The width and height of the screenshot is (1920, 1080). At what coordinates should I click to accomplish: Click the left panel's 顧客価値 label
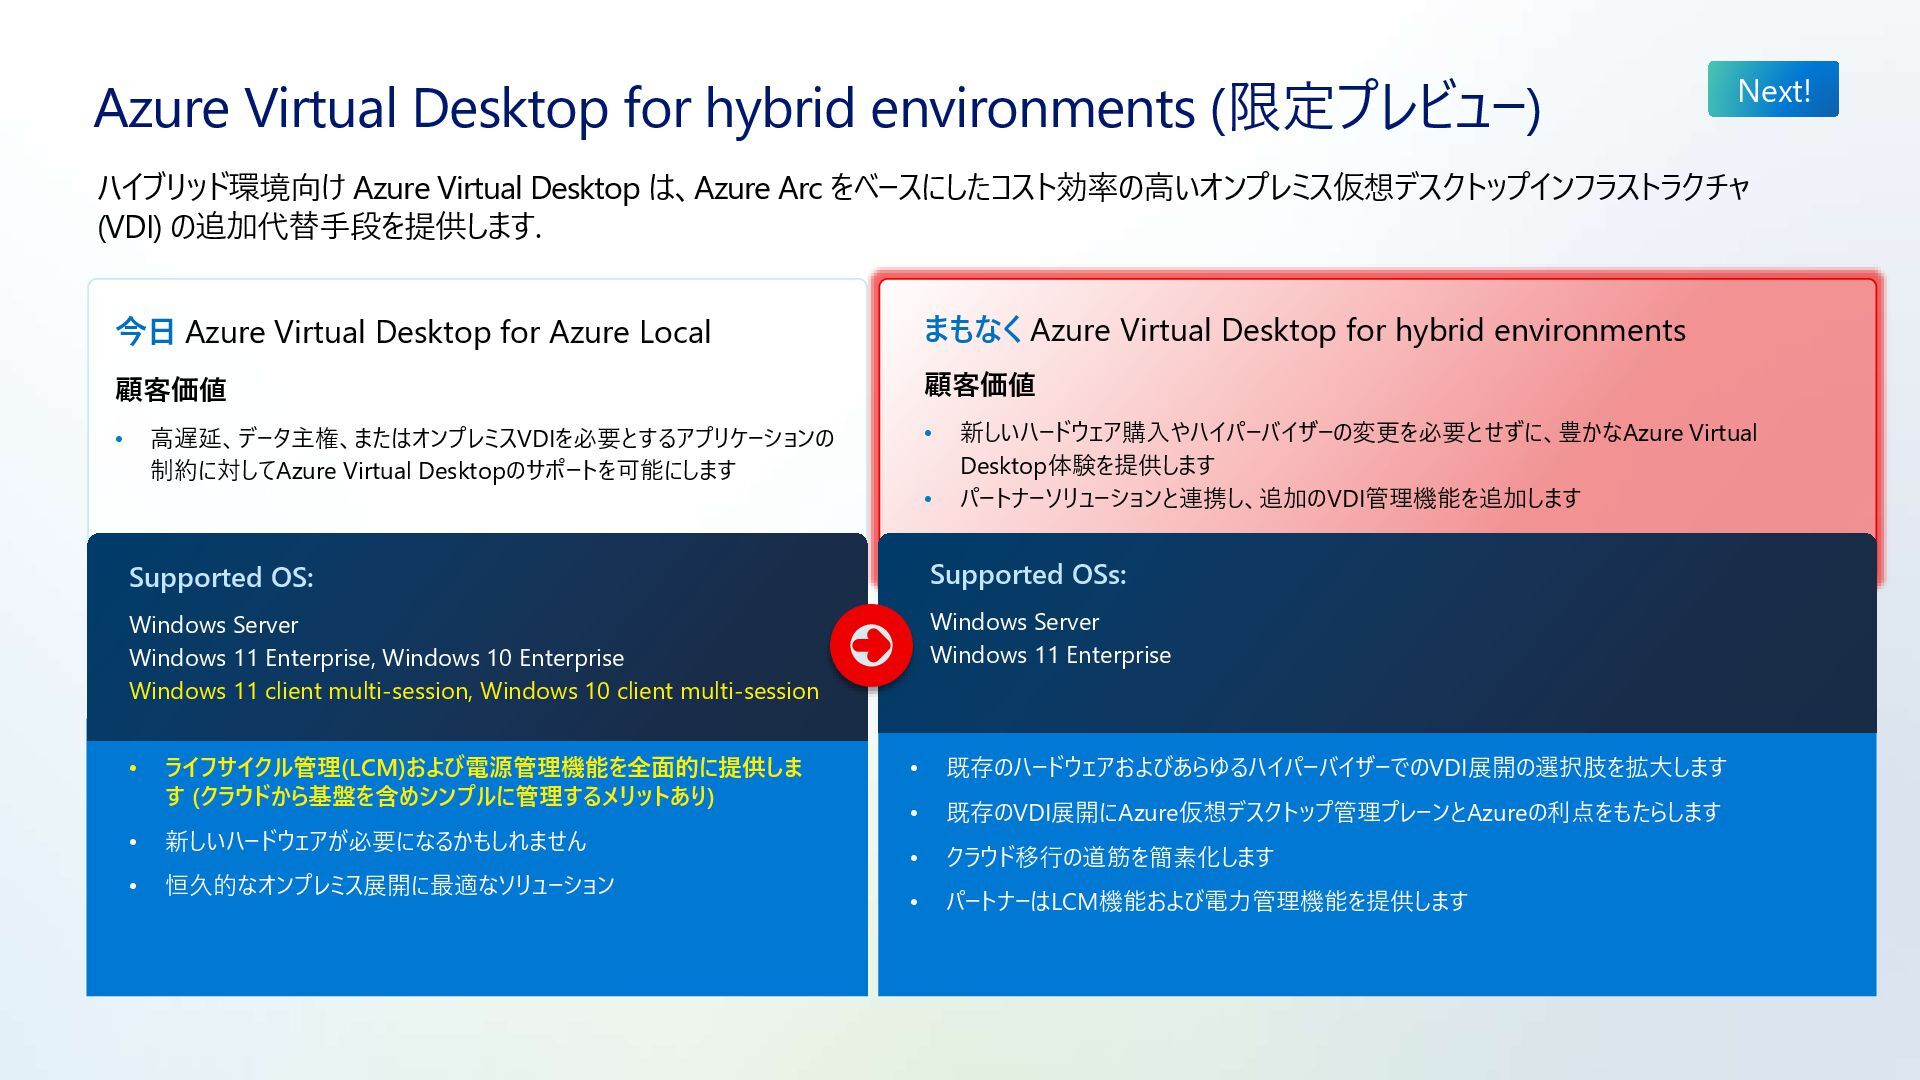coord(171,389)
